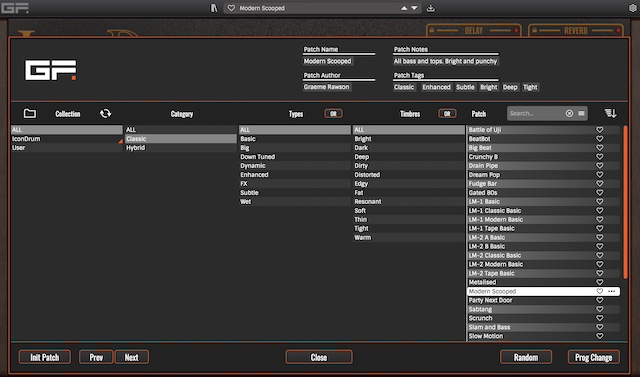Filter by Down Tuned type
This screenshot has height=377, width=640.
[295, 157]
